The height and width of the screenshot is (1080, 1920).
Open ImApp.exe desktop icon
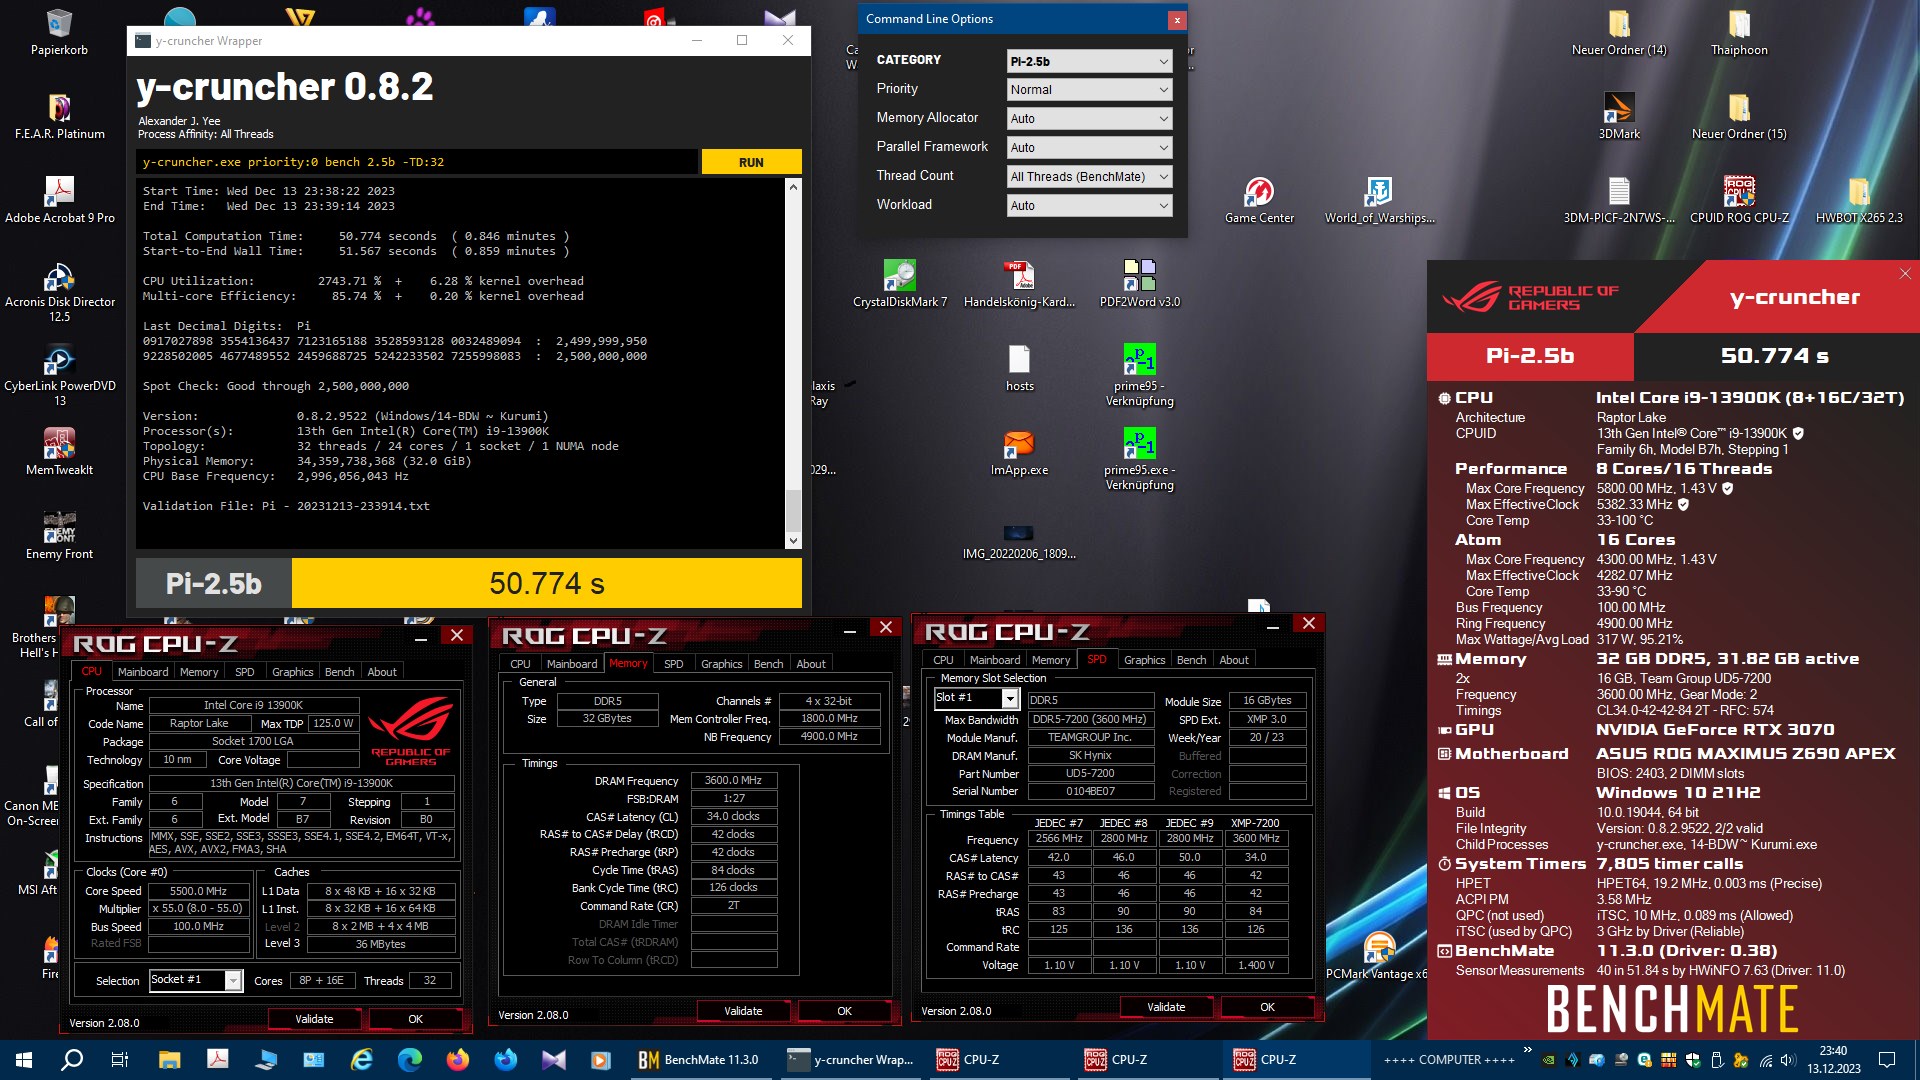pyautogui.click(x=1019, y=451)
